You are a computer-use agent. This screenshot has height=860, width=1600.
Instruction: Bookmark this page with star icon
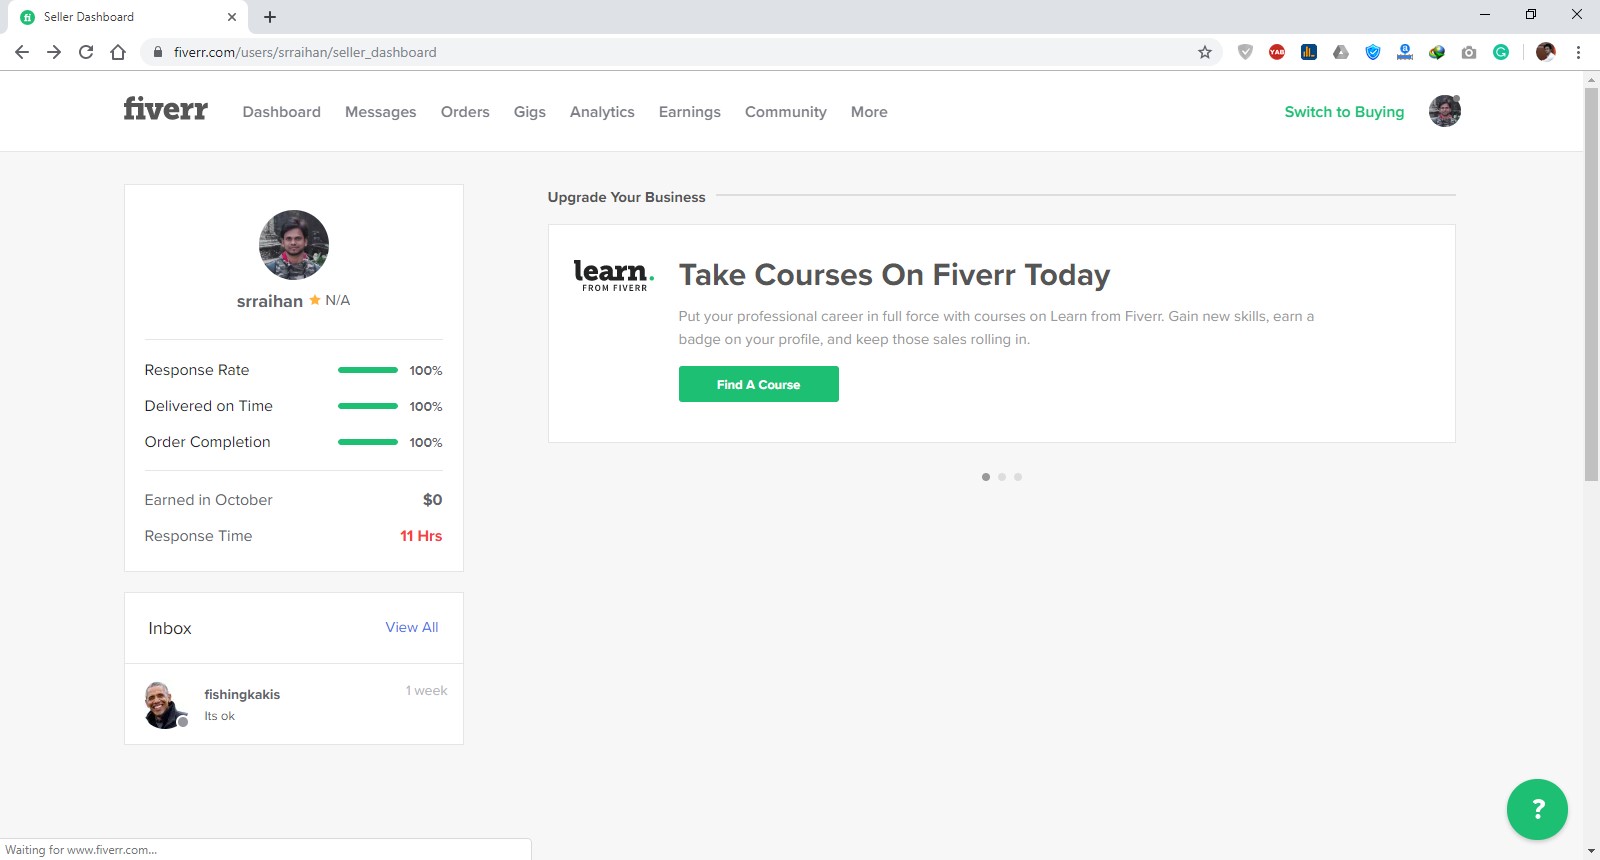1205,52
